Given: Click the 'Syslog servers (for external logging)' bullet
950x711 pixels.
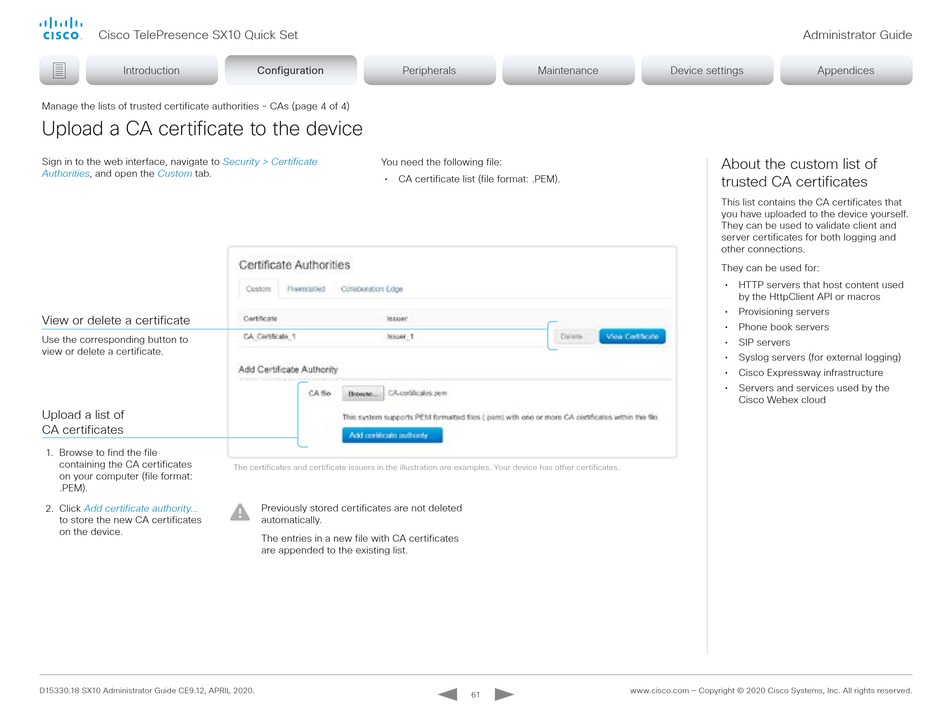Looking at the screenshot, I should pos(819,357).
